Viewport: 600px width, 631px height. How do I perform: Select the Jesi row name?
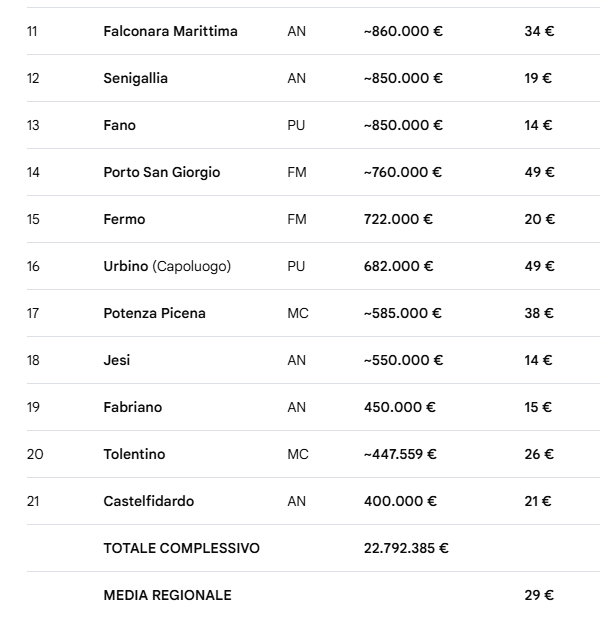(x=116, y=360)
